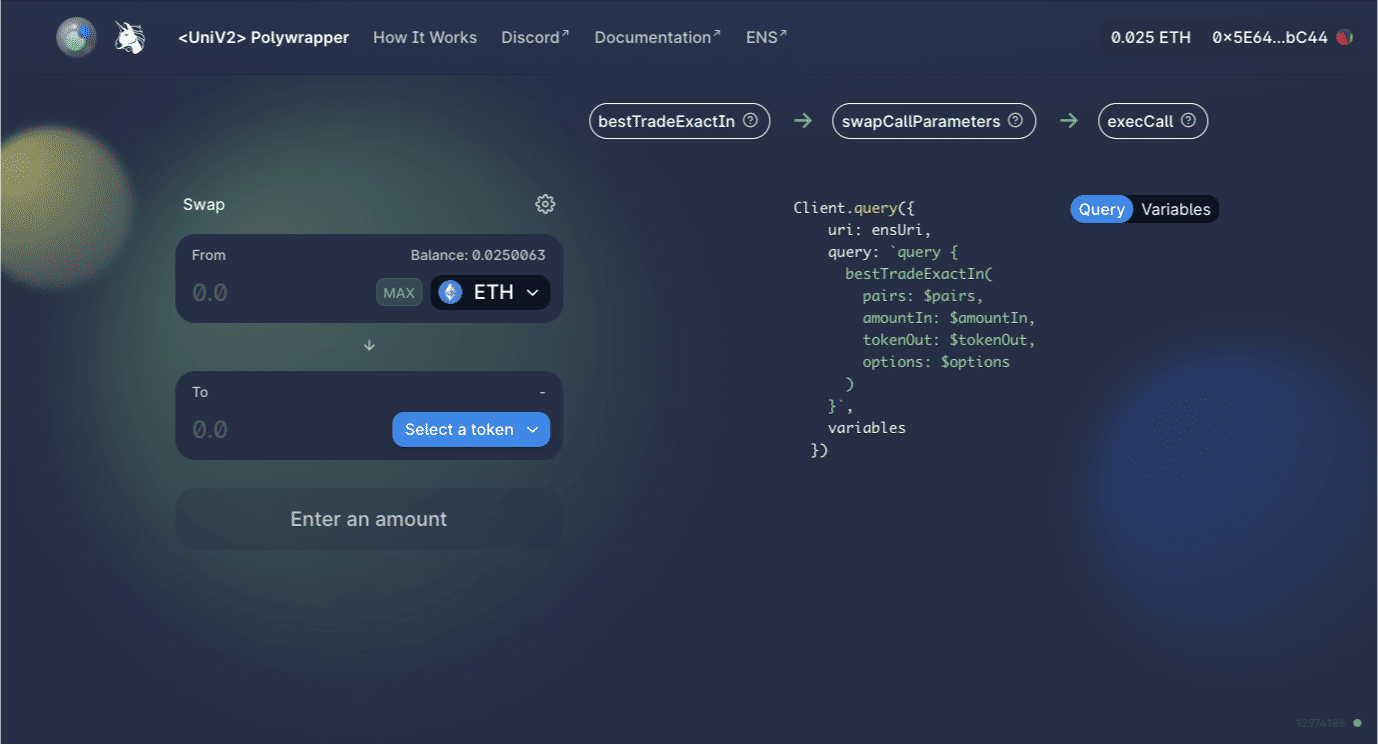This screenshot has height=745, width=1378.
Task: Open swap settings gear icon
Action: pos(545,204)
